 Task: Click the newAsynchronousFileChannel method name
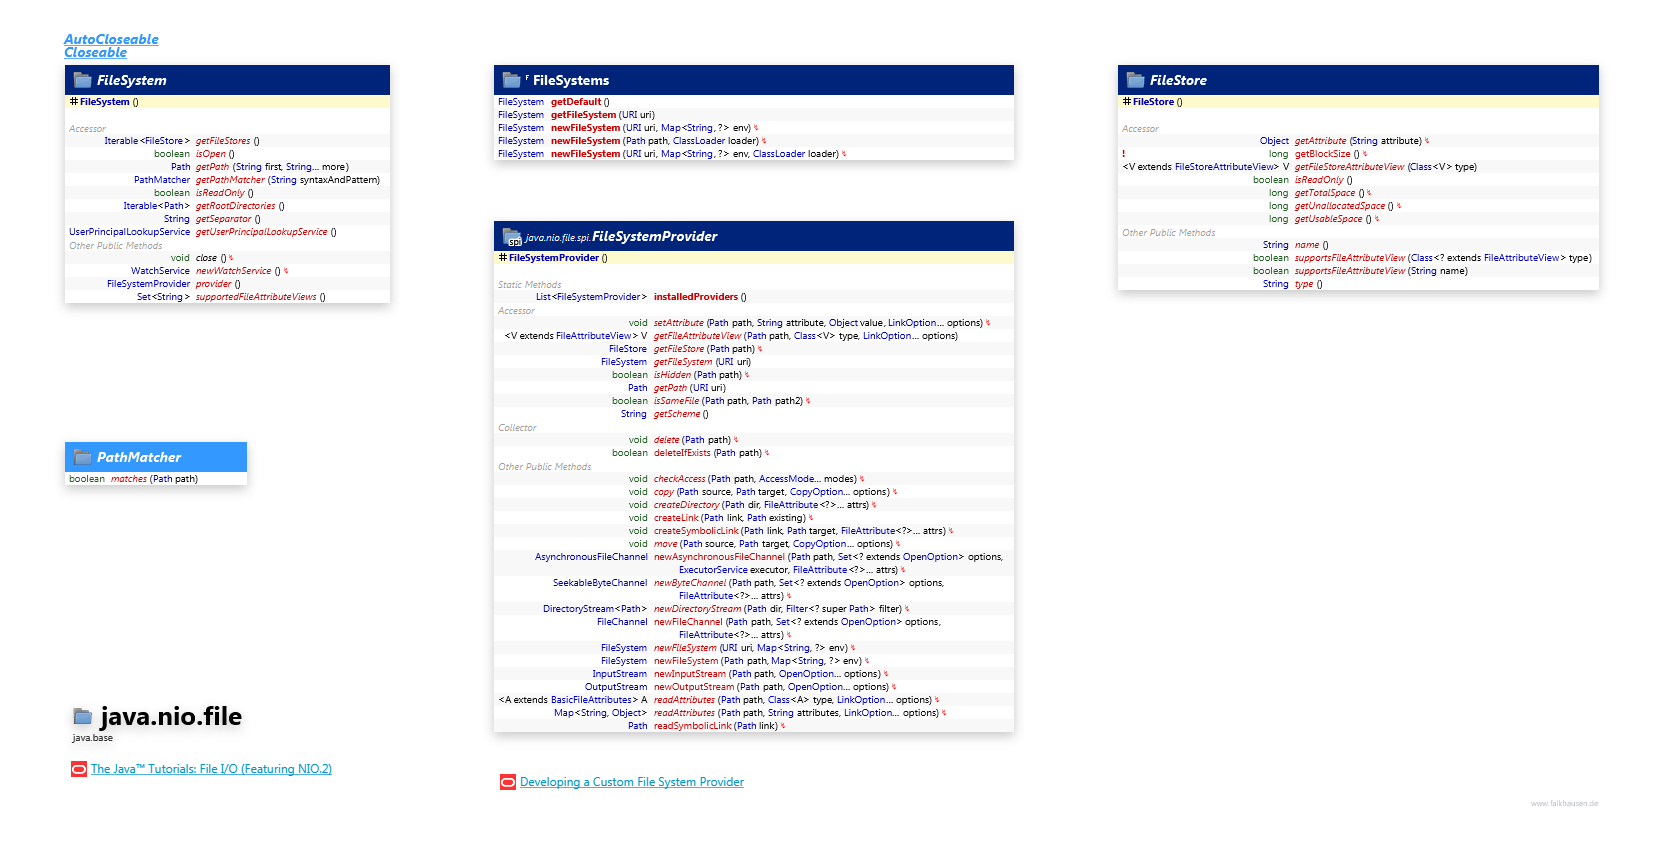coord(719,557)
